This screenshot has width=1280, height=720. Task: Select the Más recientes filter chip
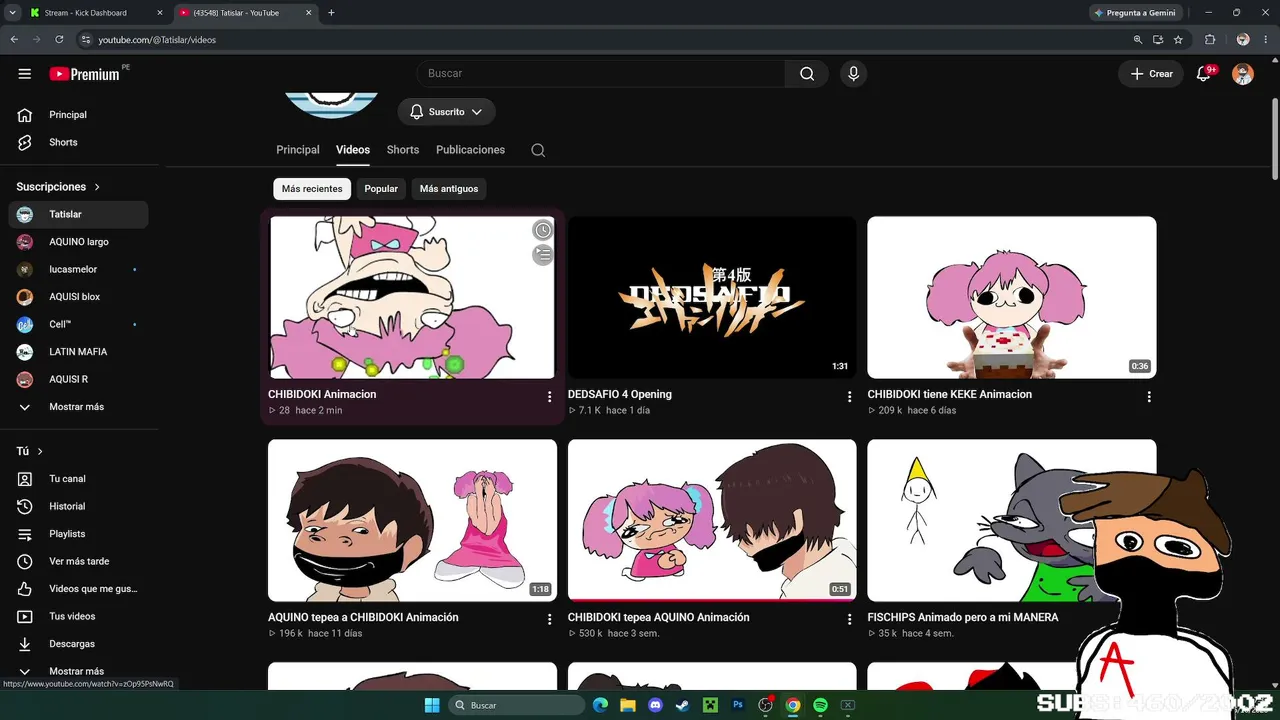[x=312, y=189]
